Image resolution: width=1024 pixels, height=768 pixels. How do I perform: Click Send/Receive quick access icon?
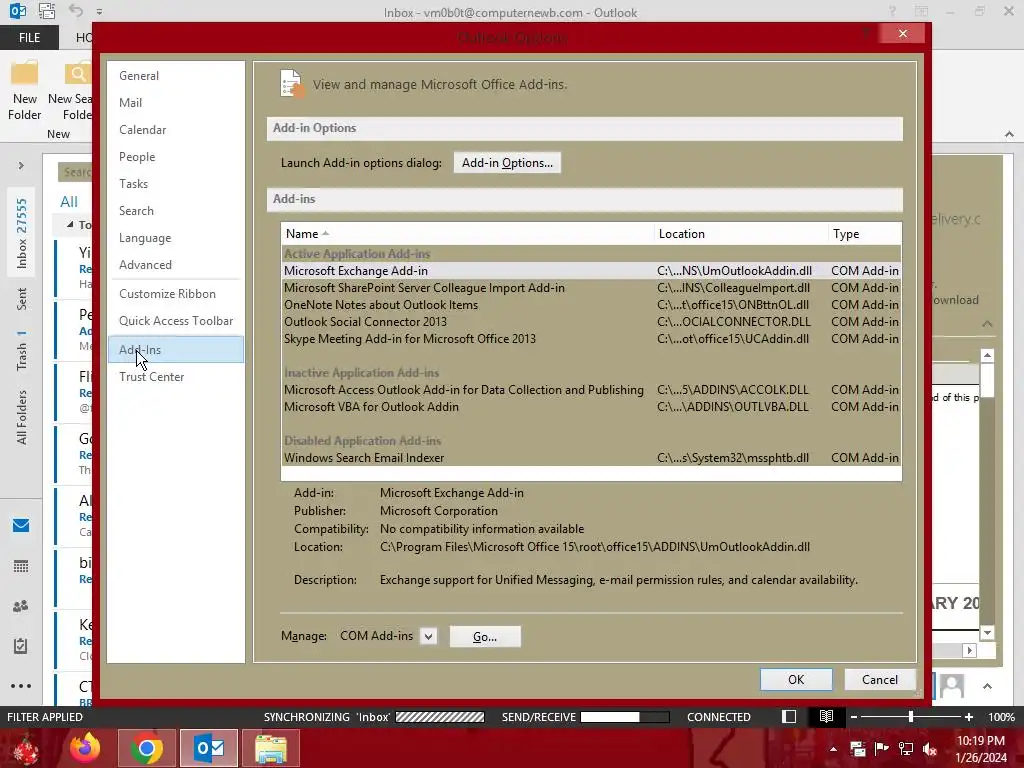pos(47,11)
